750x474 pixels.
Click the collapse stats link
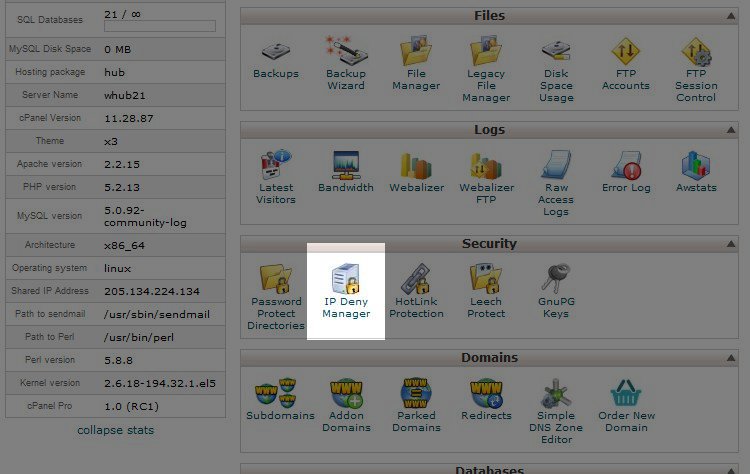pyautogui.click(x=116, y=430)
